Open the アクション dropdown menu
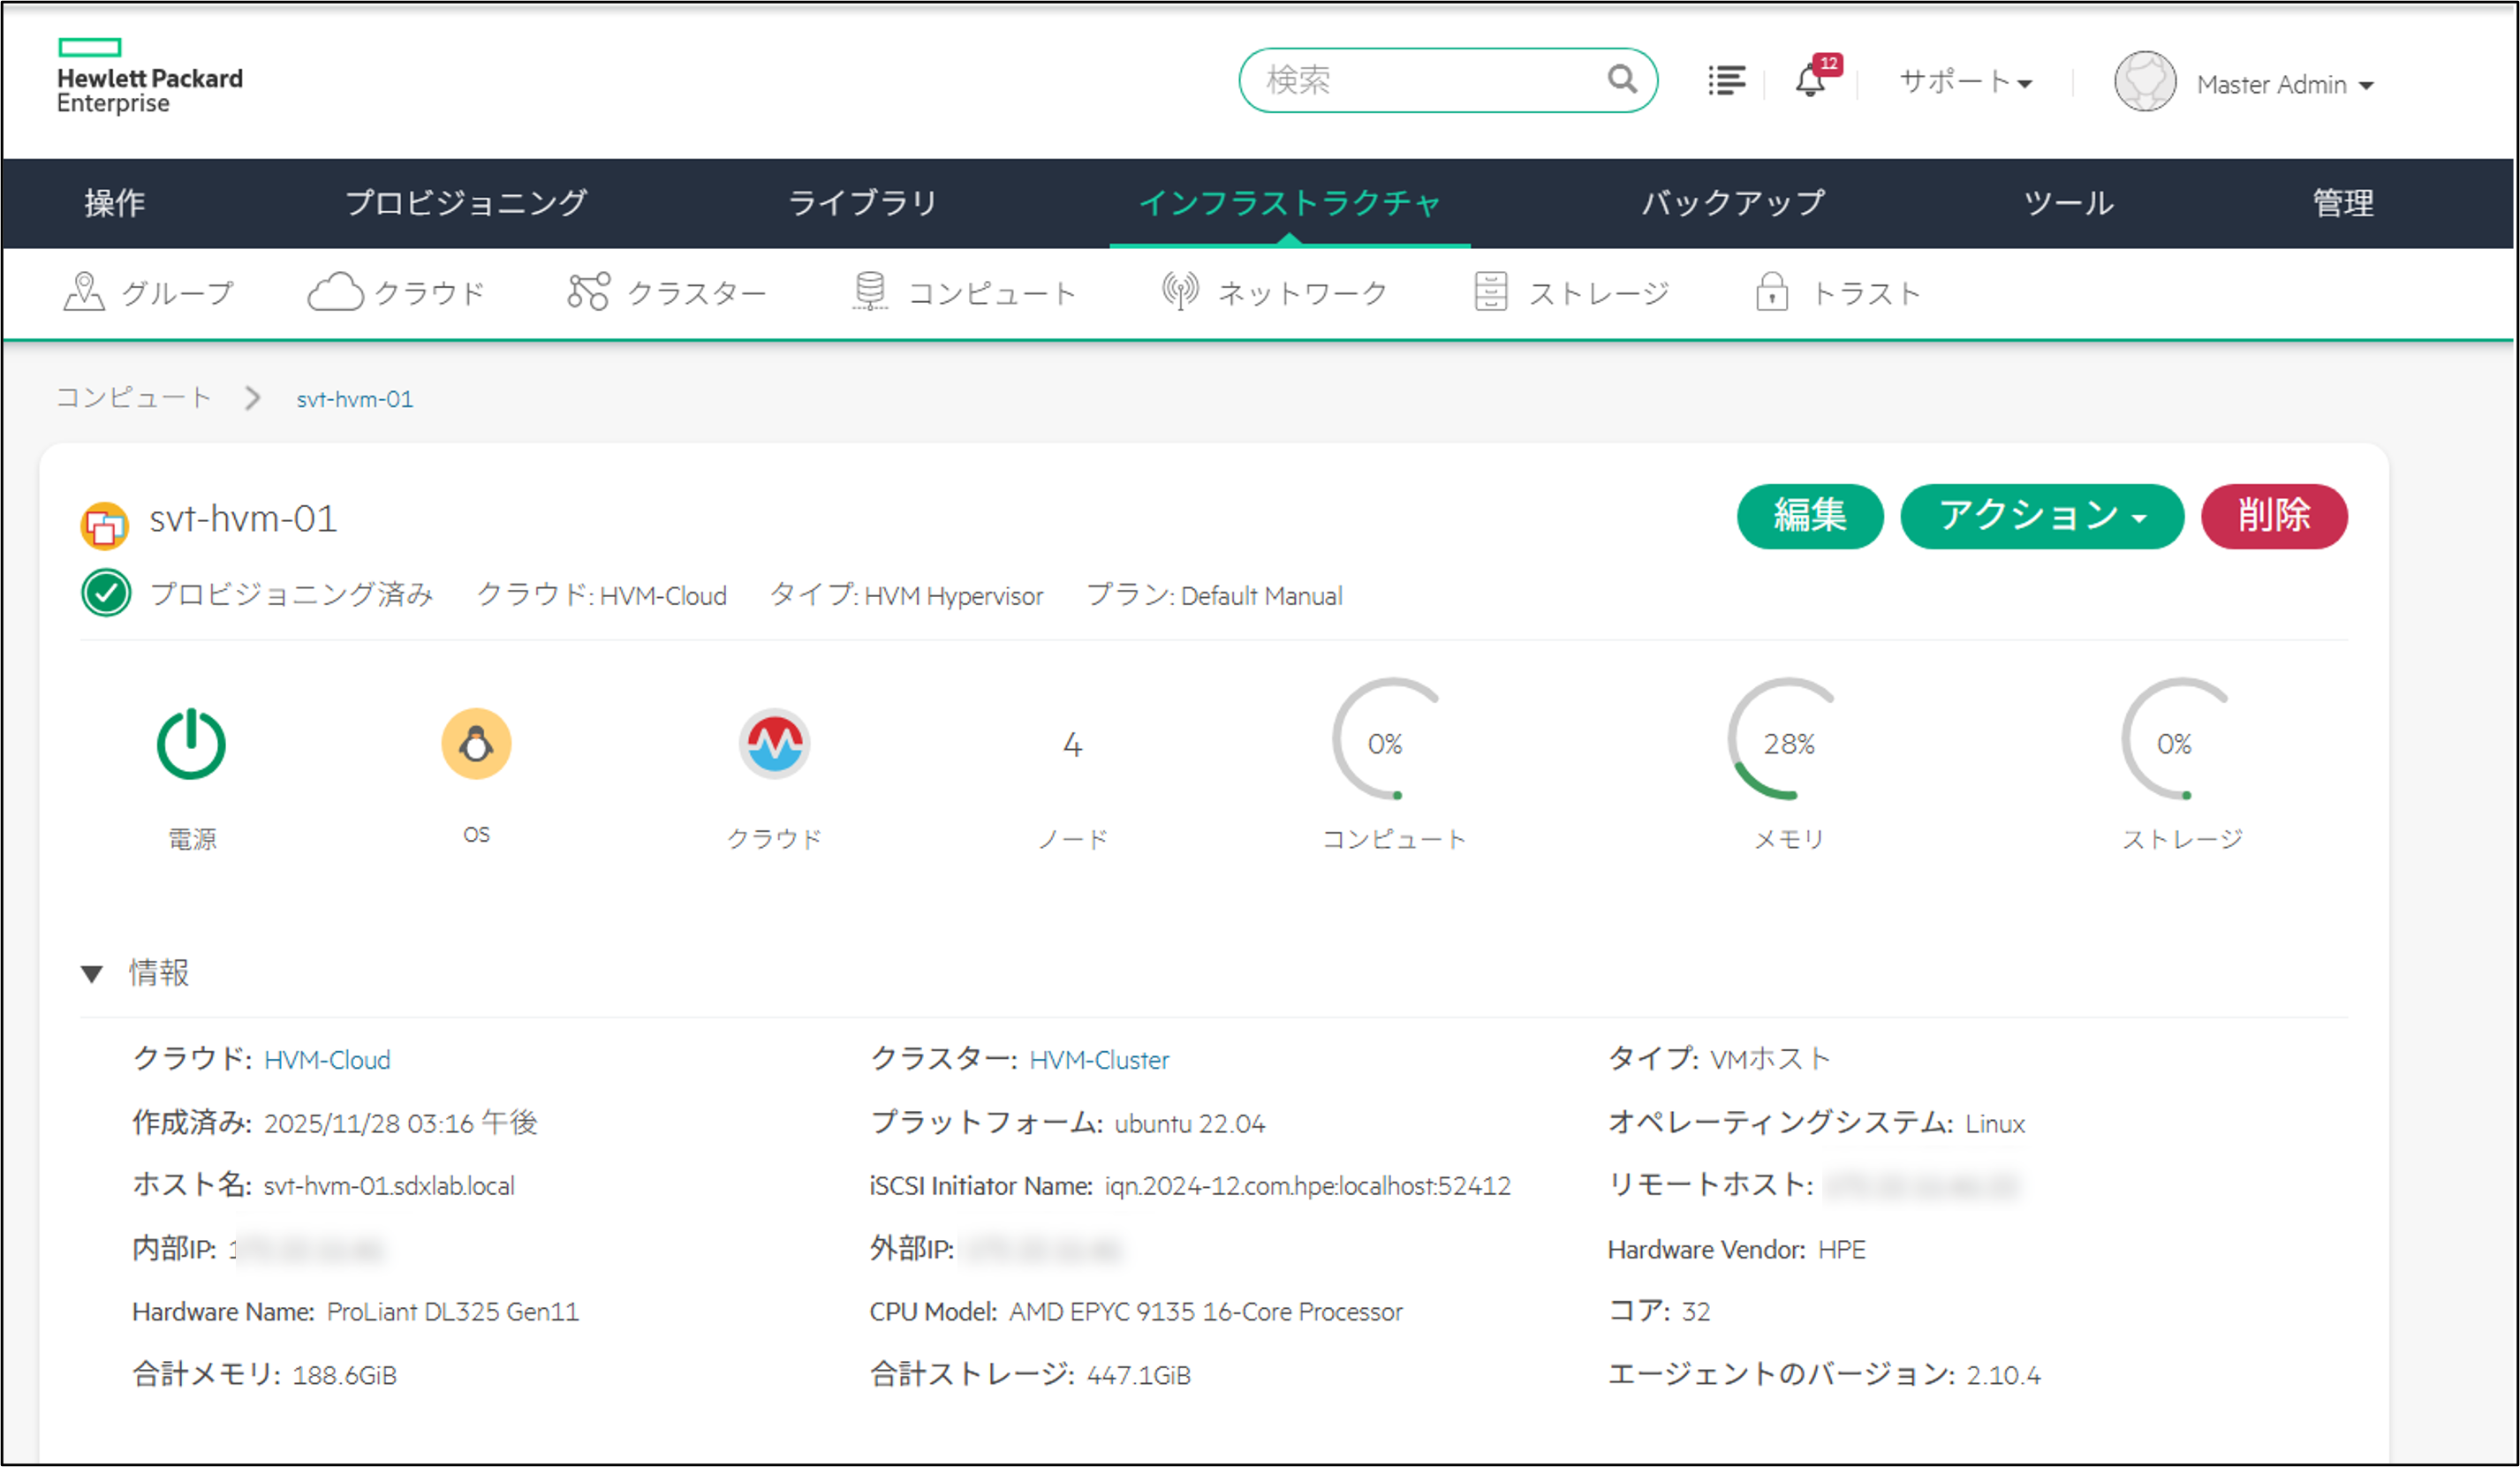The height and width of the screenshot is (1467, 2520). click(x=2042, y=516)
